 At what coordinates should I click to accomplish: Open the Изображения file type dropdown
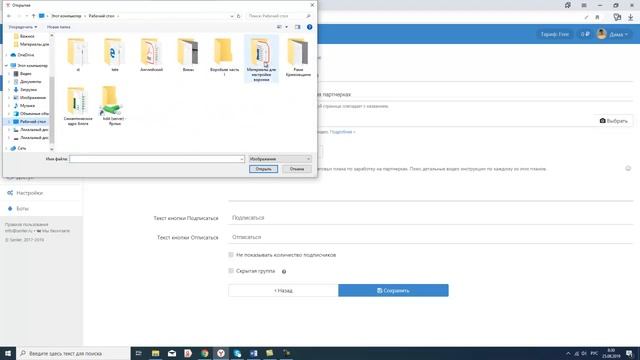point(280,159)
